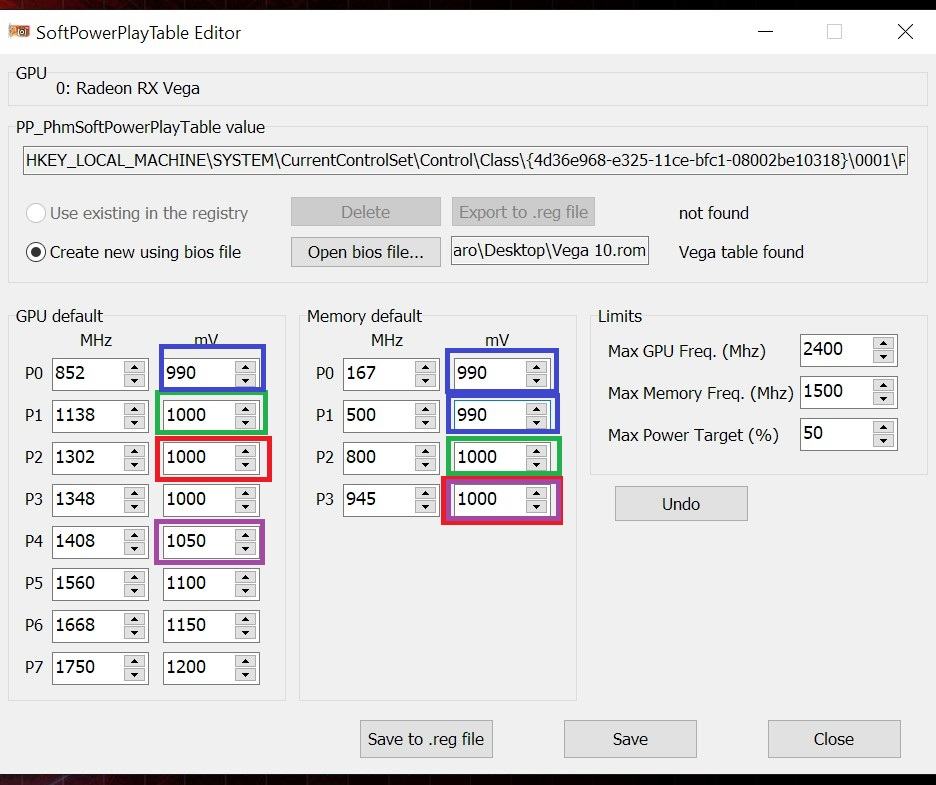Decrease GPU P4 MHz with down arrow
The width and height of the screenshot is (936, 785).
click(135, 549)
